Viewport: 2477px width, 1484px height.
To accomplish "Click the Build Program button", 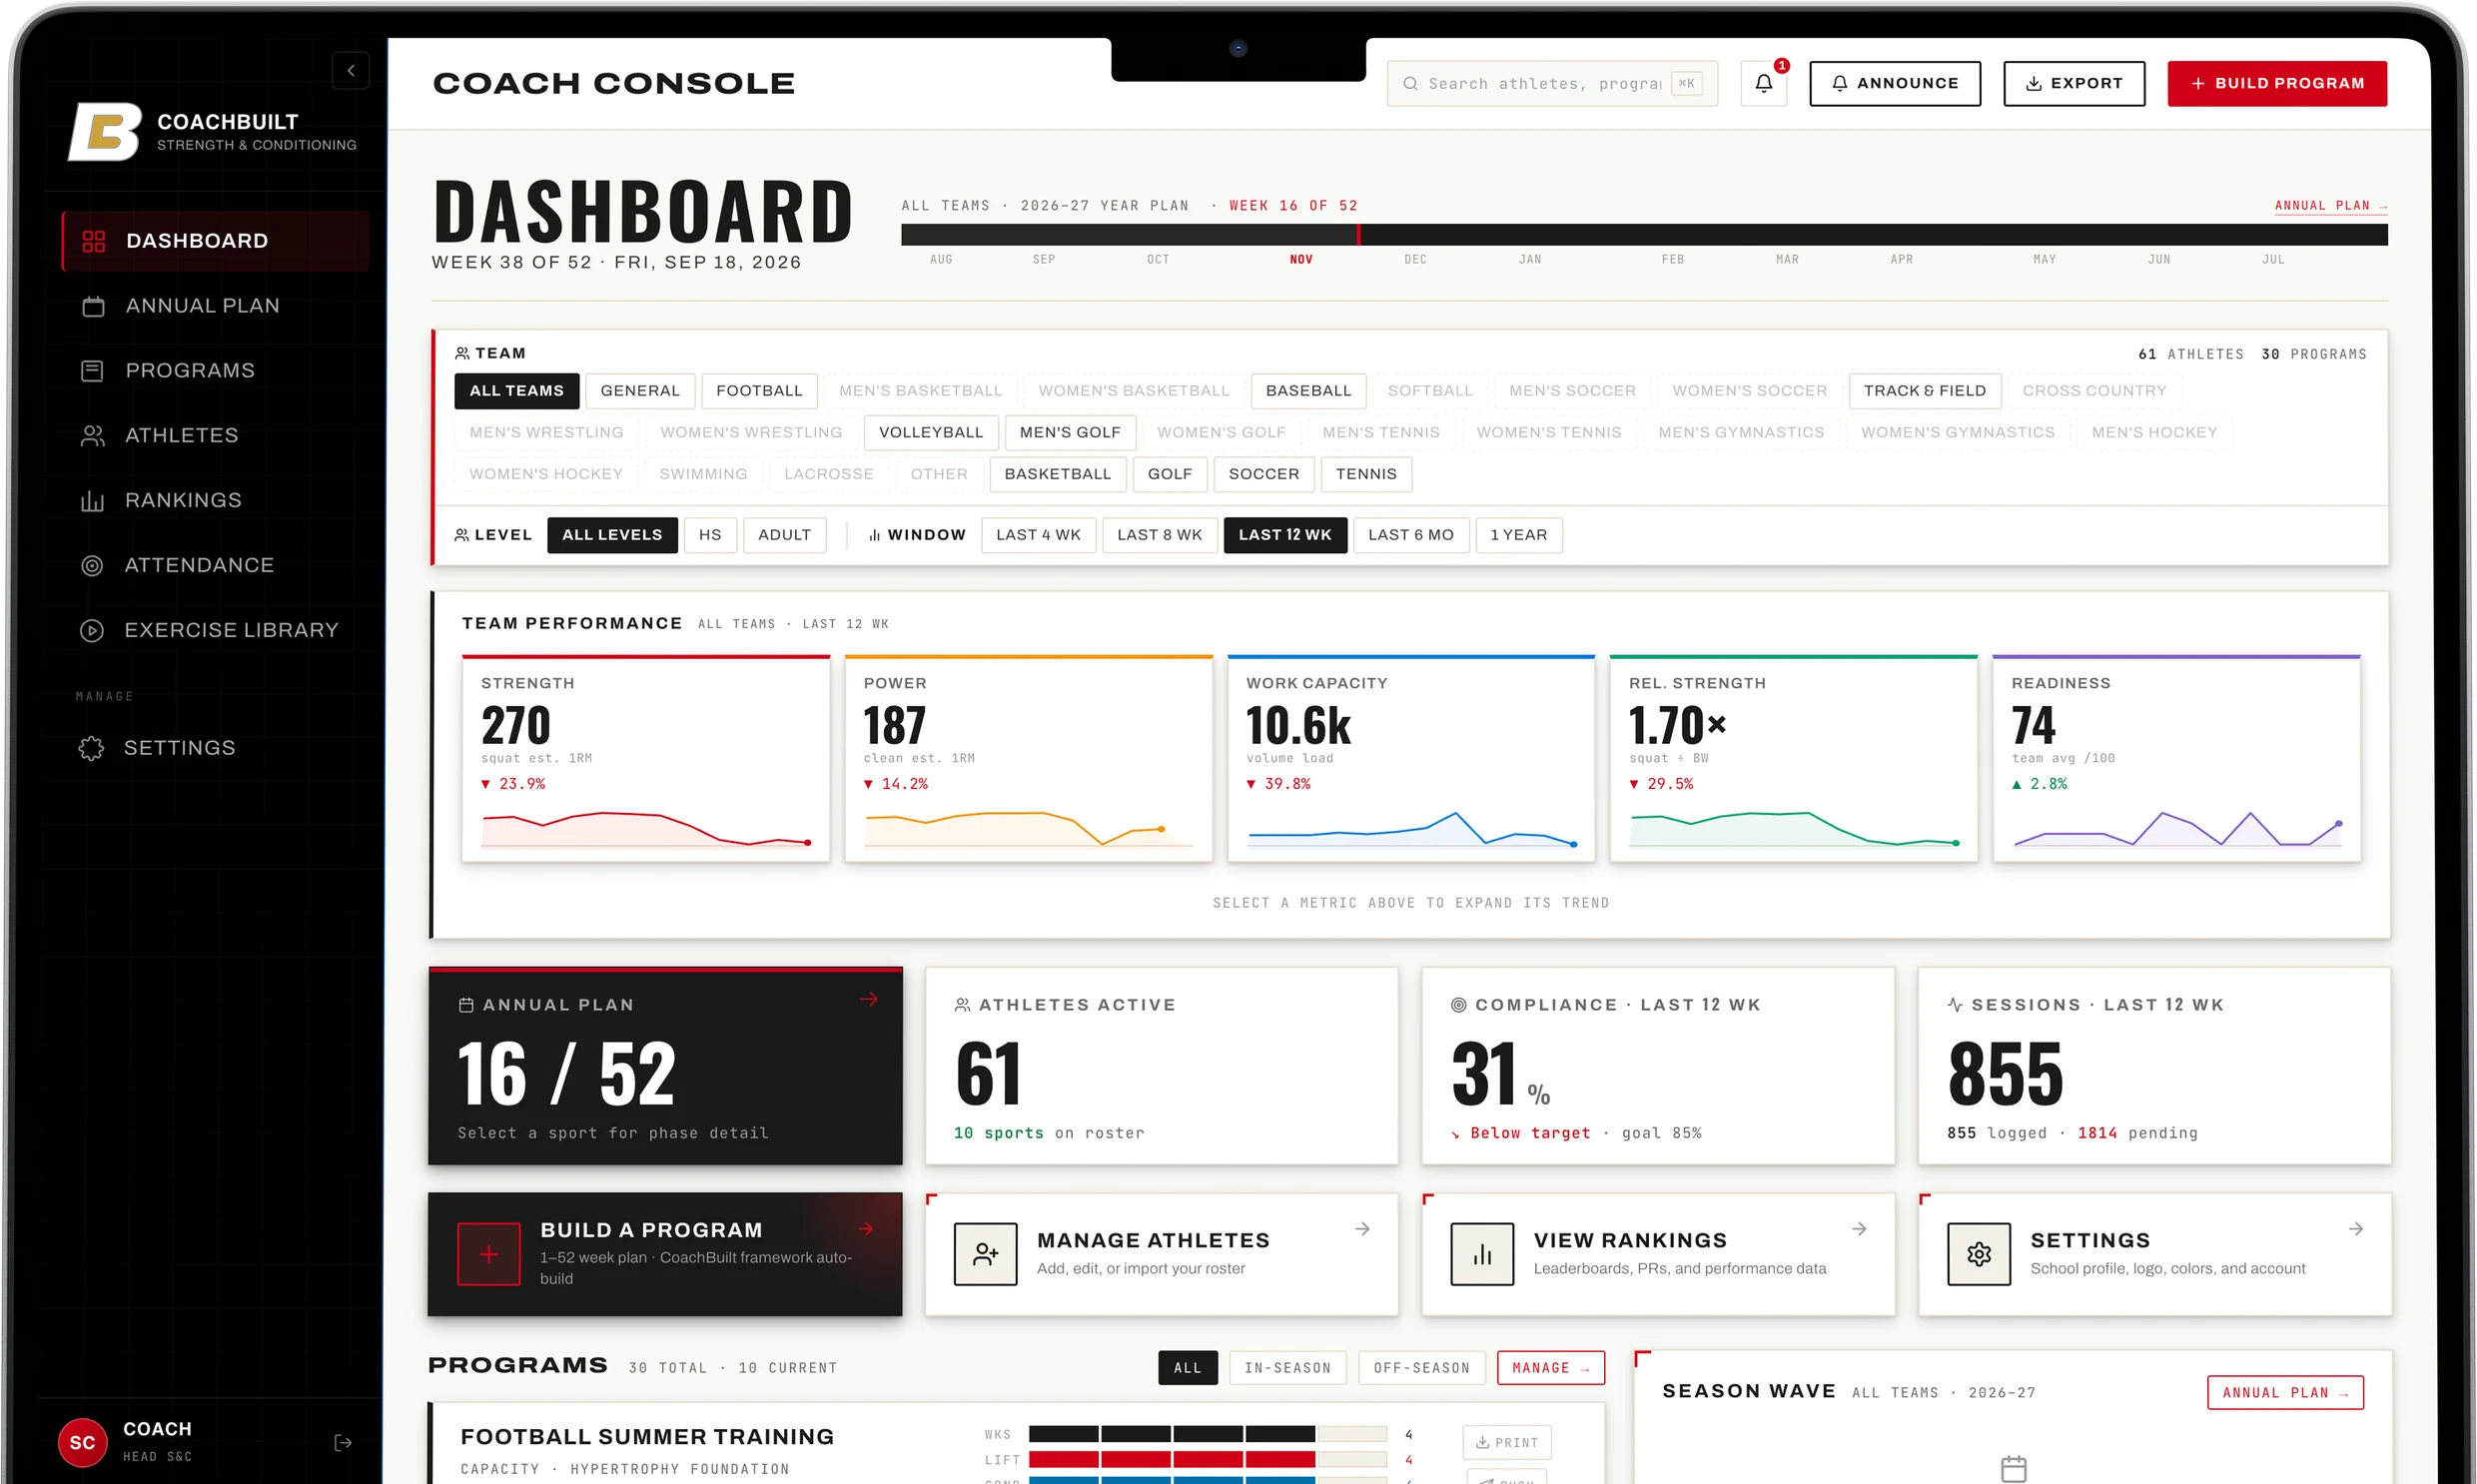I will 2277,83.
